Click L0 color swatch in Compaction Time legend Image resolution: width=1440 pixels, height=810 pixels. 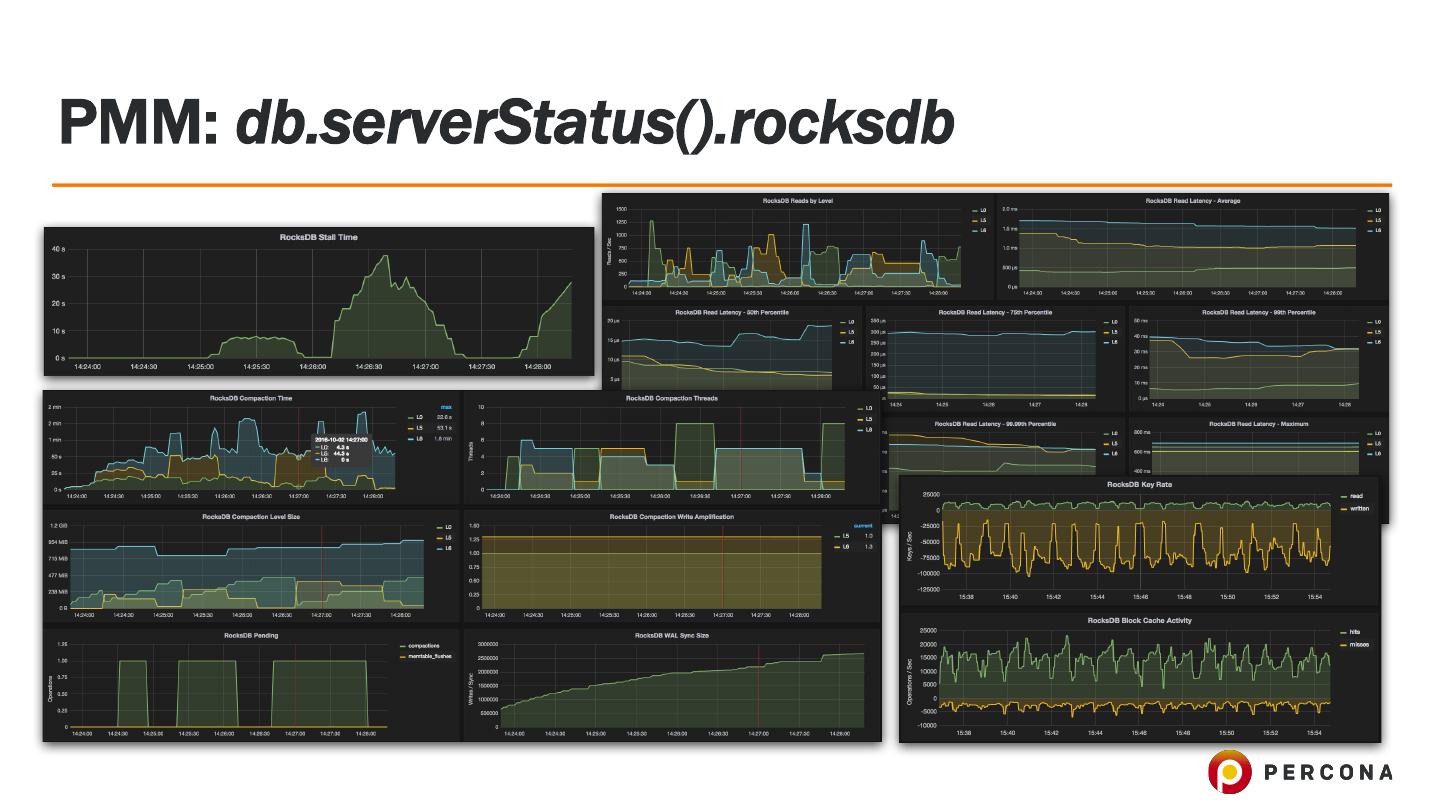[409, 417]
